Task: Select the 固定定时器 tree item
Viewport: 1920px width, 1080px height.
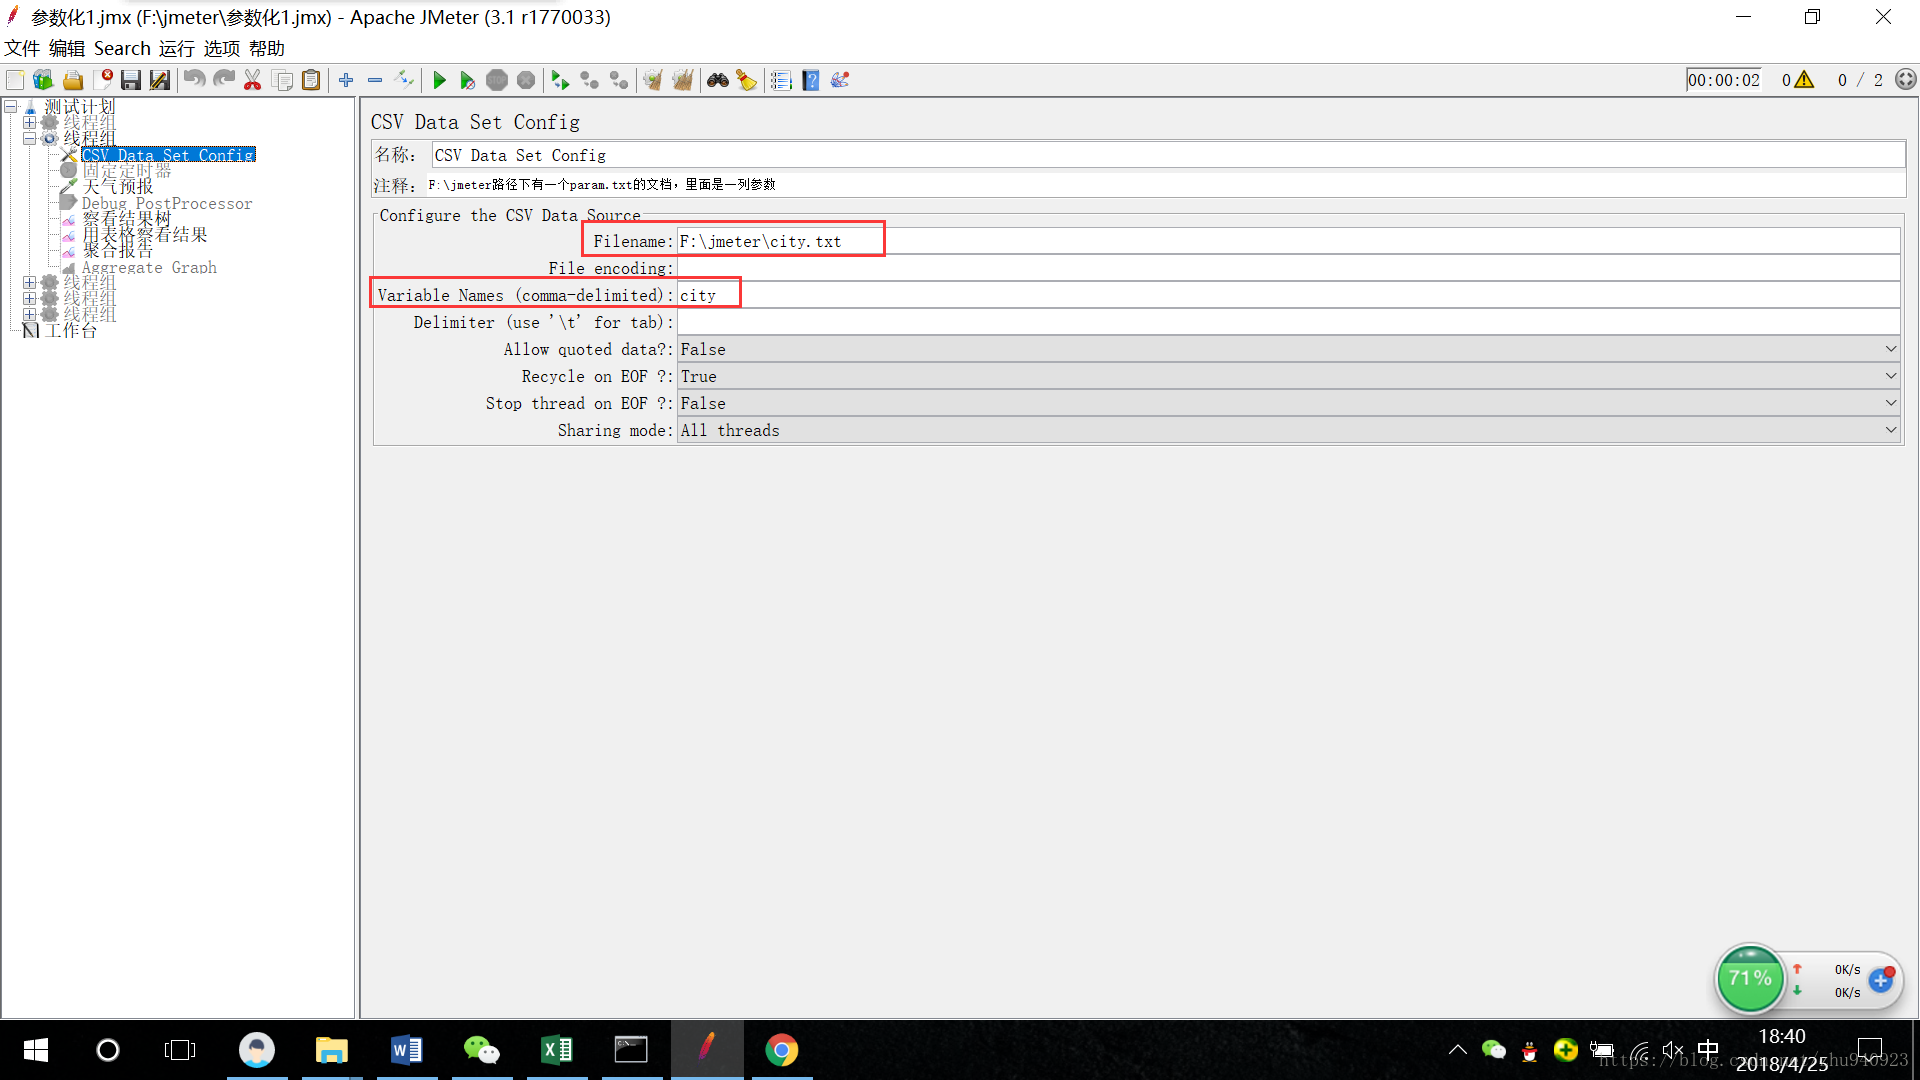Action: (x=127, y=171)
